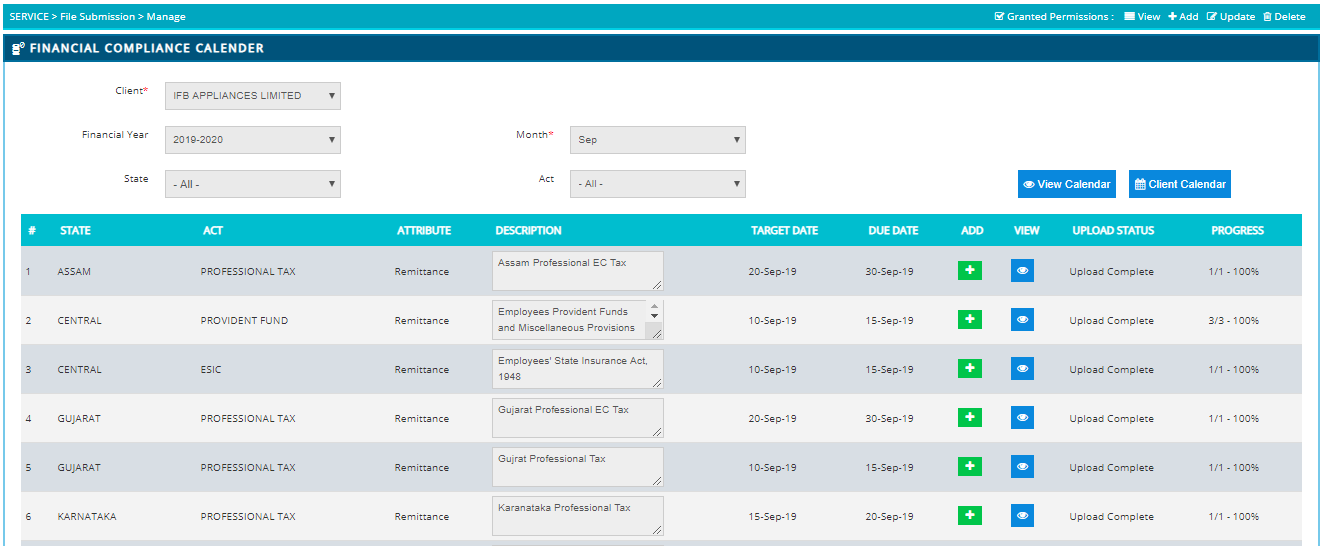The width and height of the screenshot is (1325, 546).
Task: Add a file for the ESIC row
Action: click(x=969, y=369)
